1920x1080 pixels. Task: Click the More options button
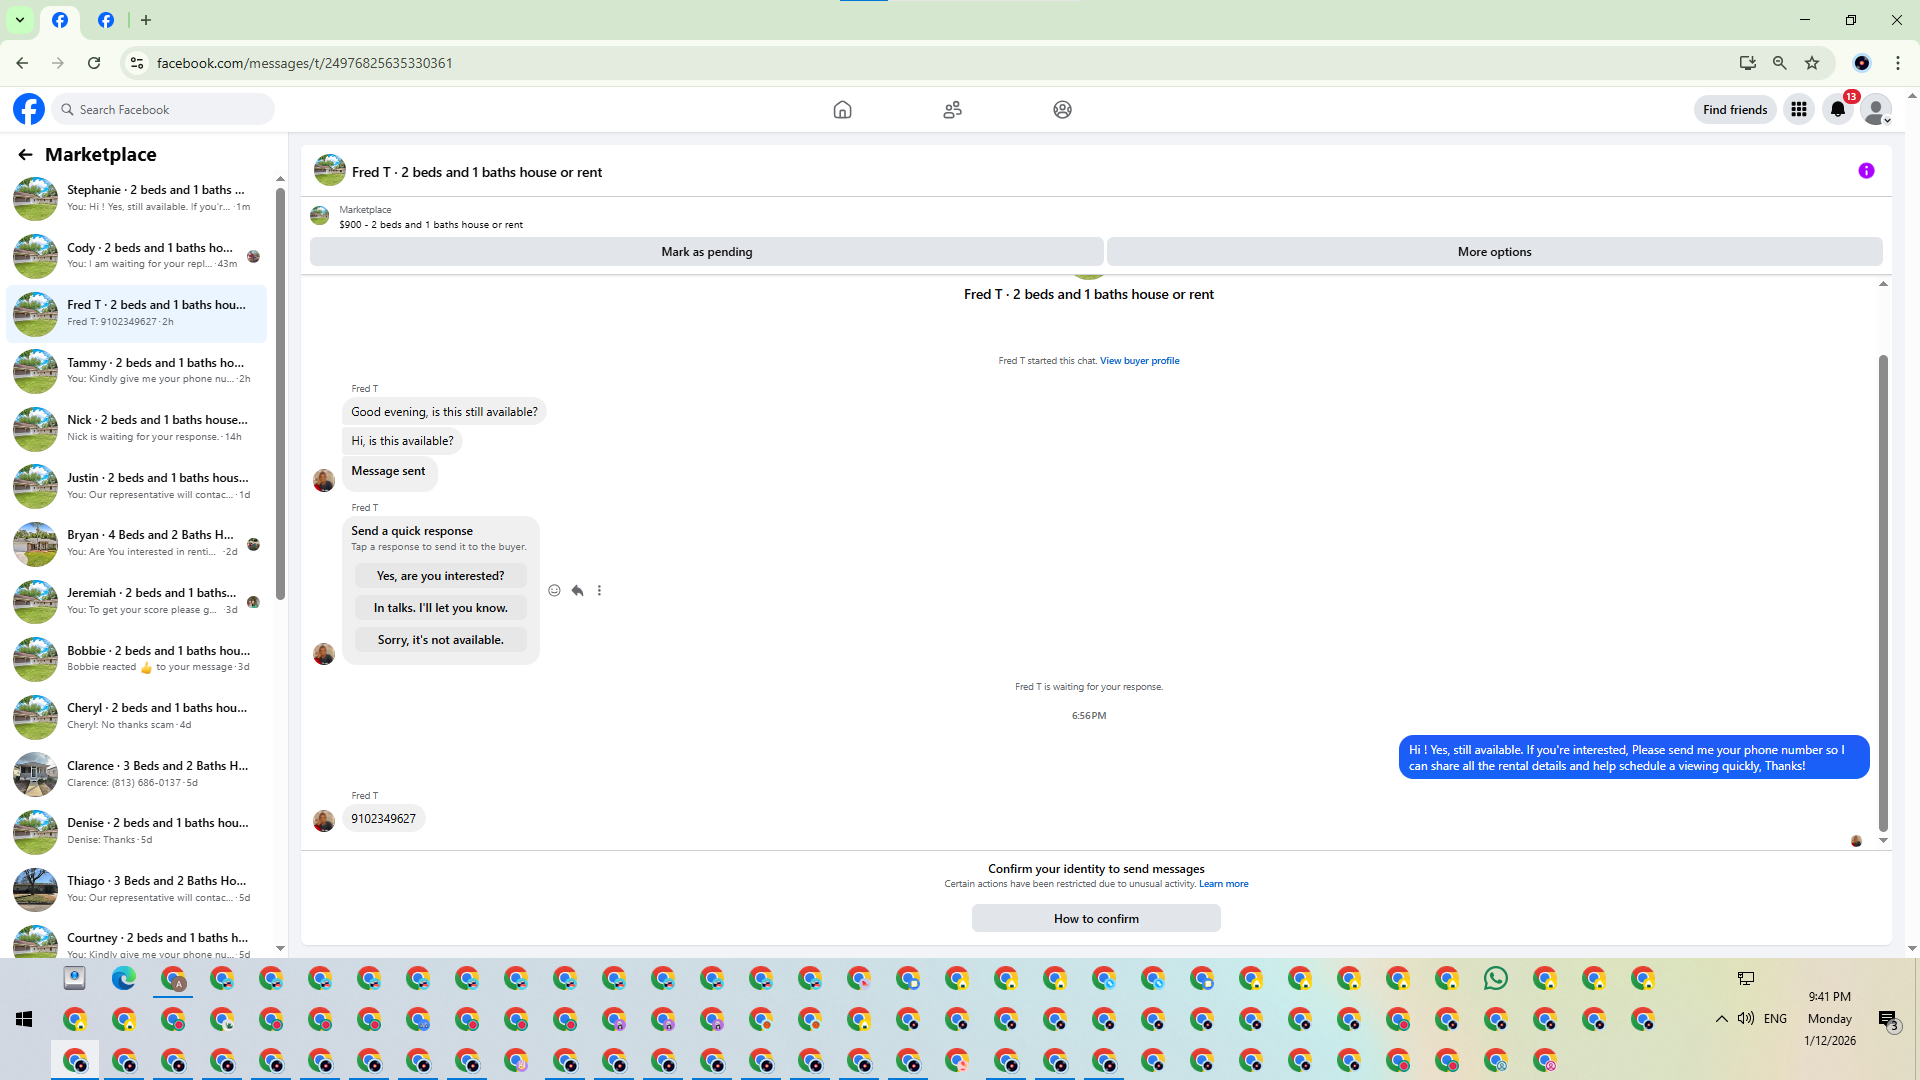click(x=1494, y=252)
